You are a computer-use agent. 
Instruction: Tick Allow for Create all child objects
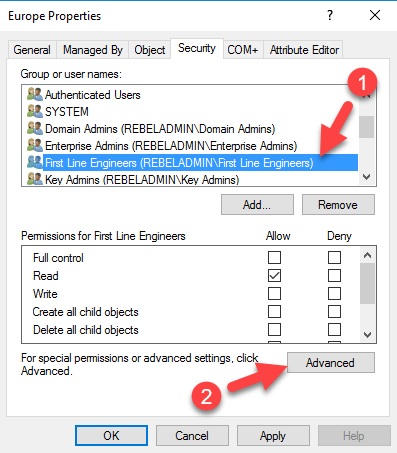pyautogui.click(x=274, y=312)
